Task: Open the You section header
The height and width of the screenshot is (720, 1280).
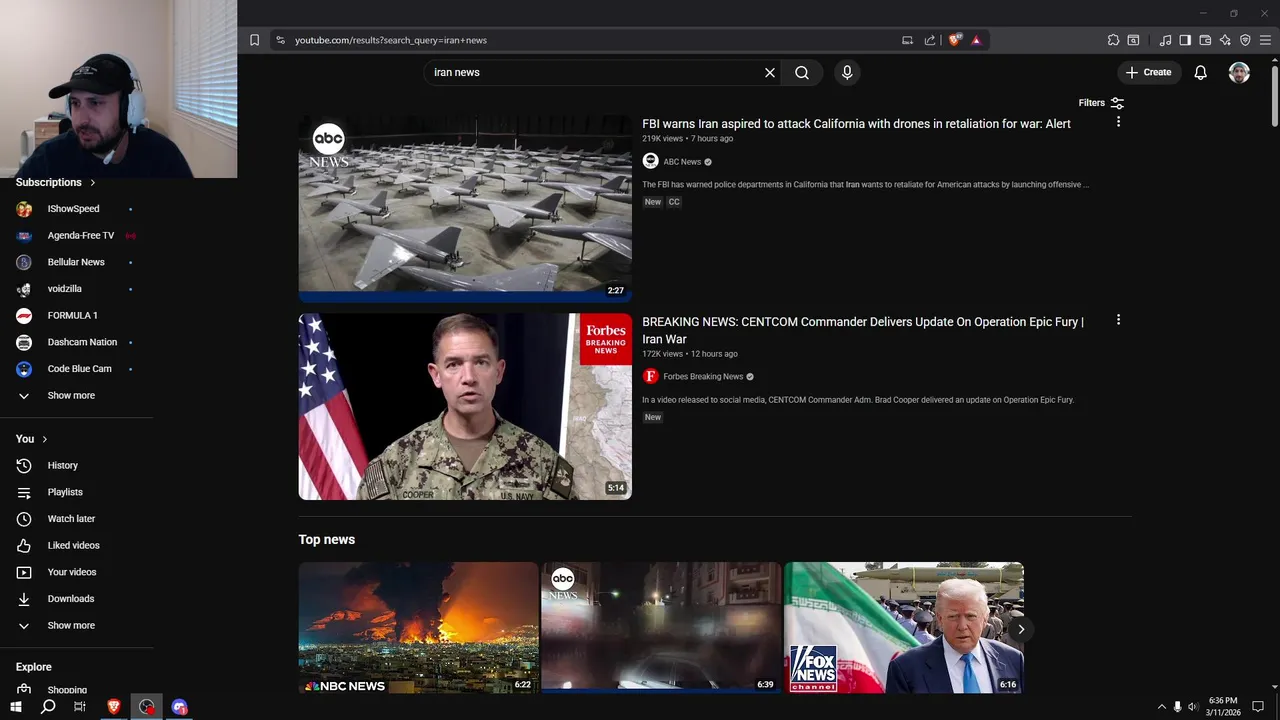Action: 31,439
